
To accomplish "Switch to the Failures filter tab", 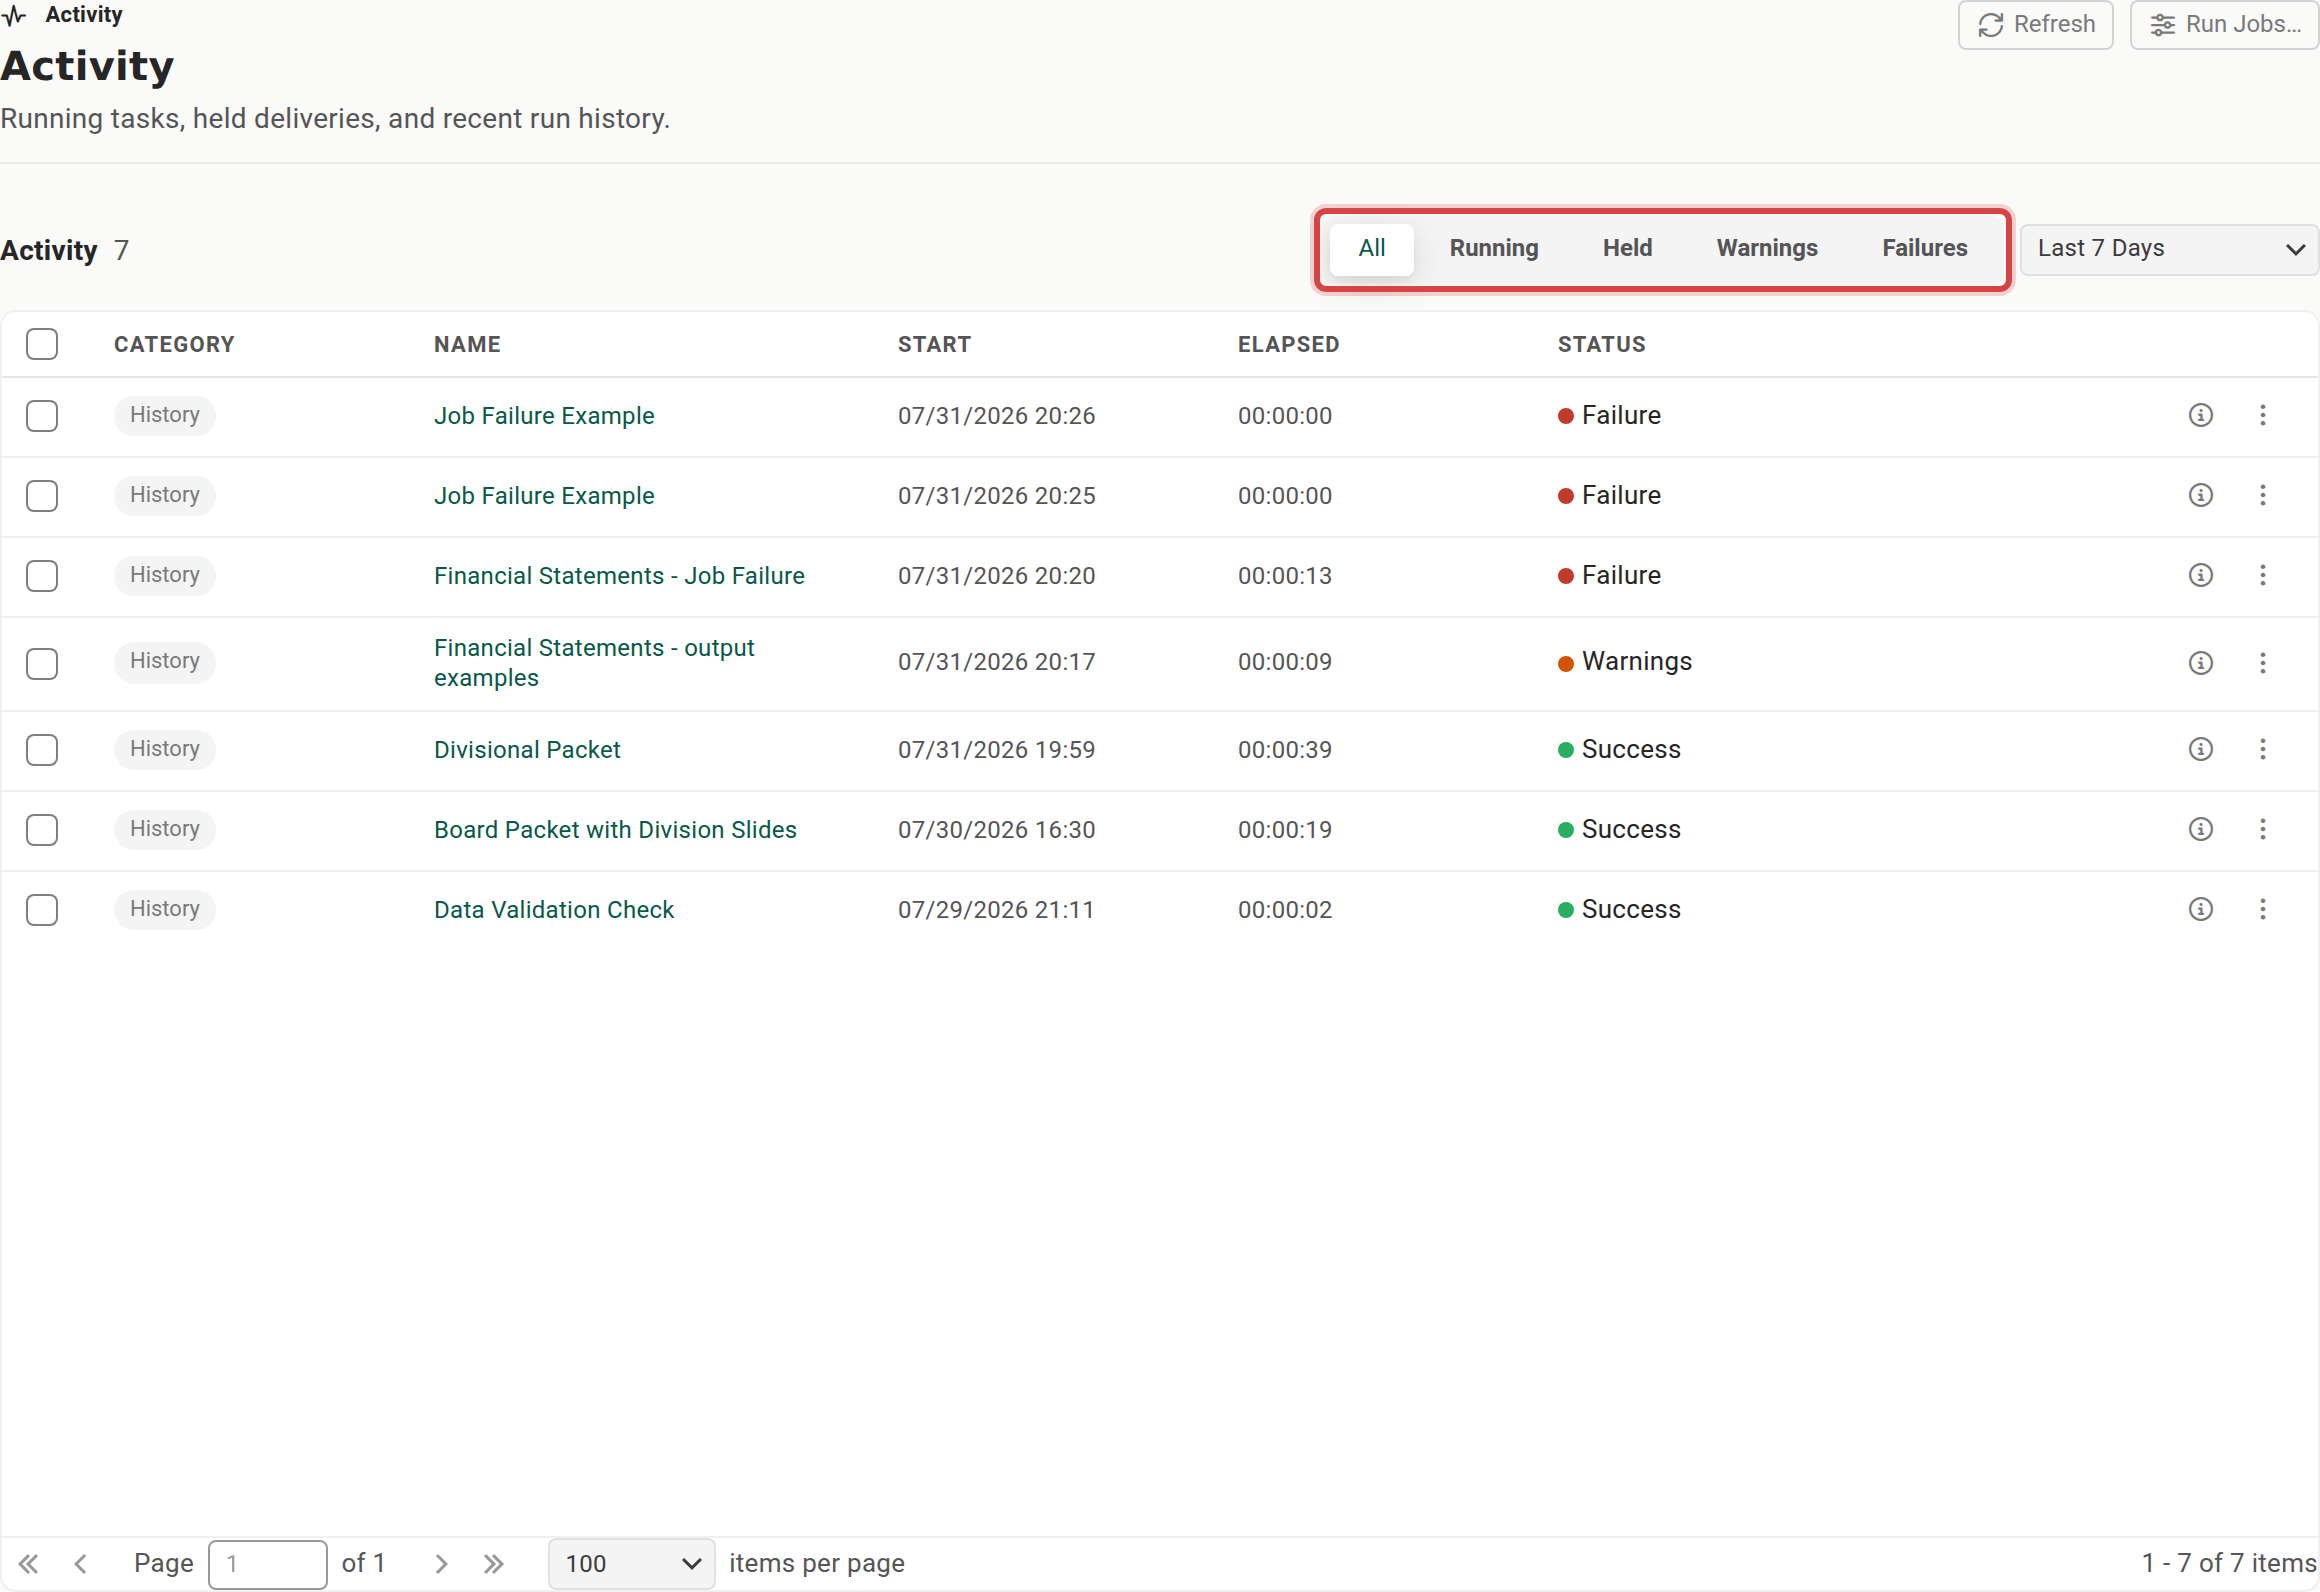I will click(x=1924, y=249).
